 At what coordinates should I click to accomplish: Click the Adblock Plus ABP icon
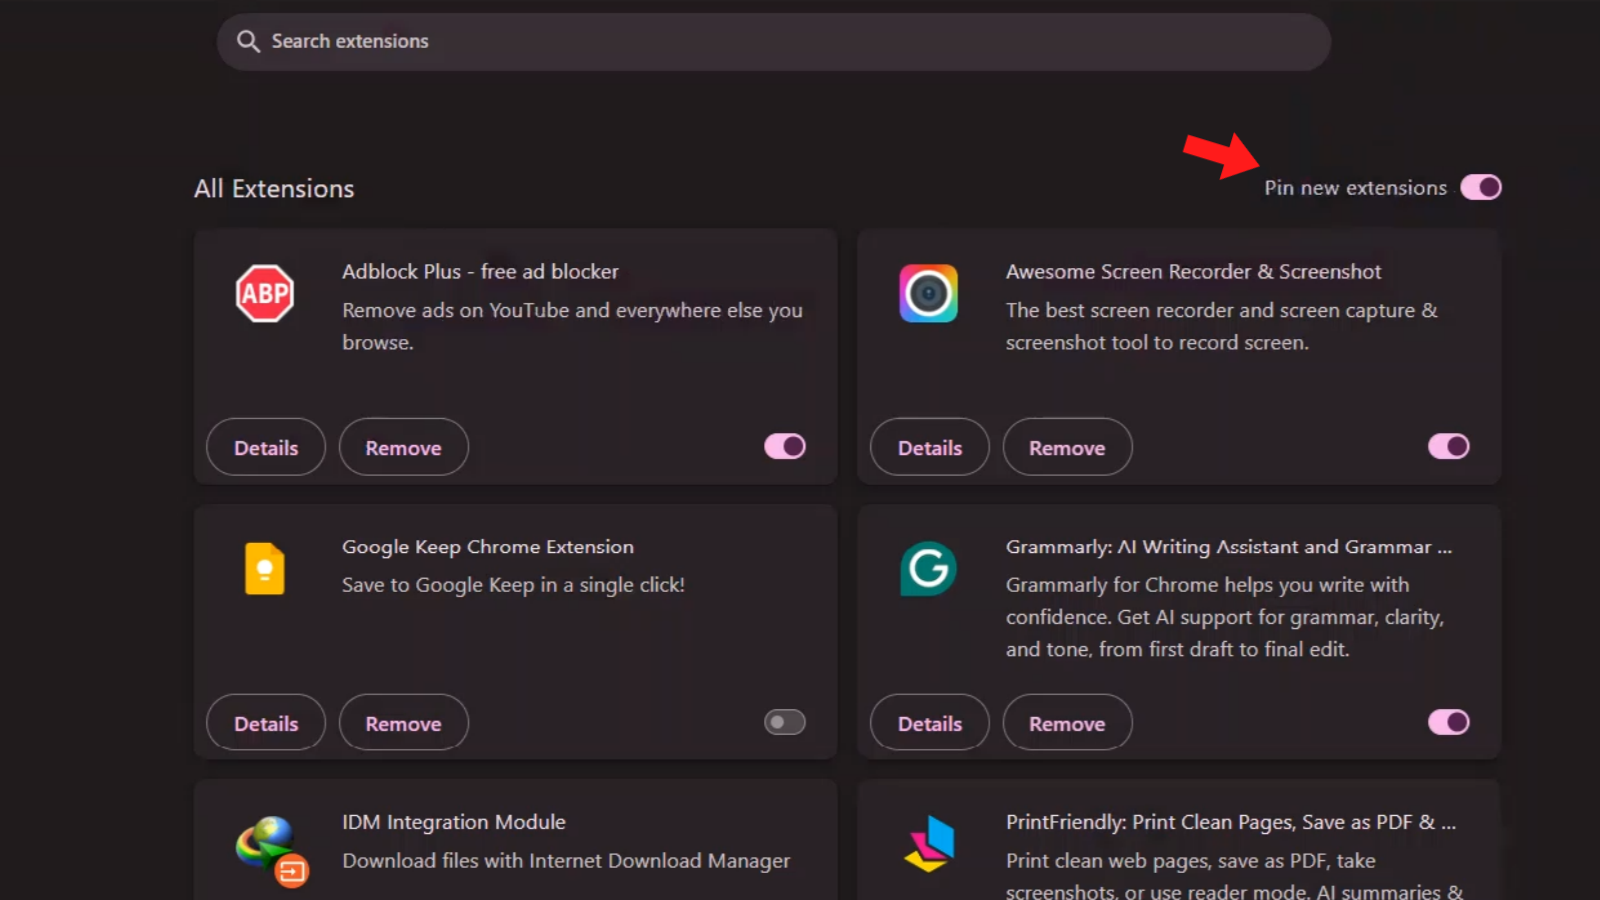click(x=265, y=293)
